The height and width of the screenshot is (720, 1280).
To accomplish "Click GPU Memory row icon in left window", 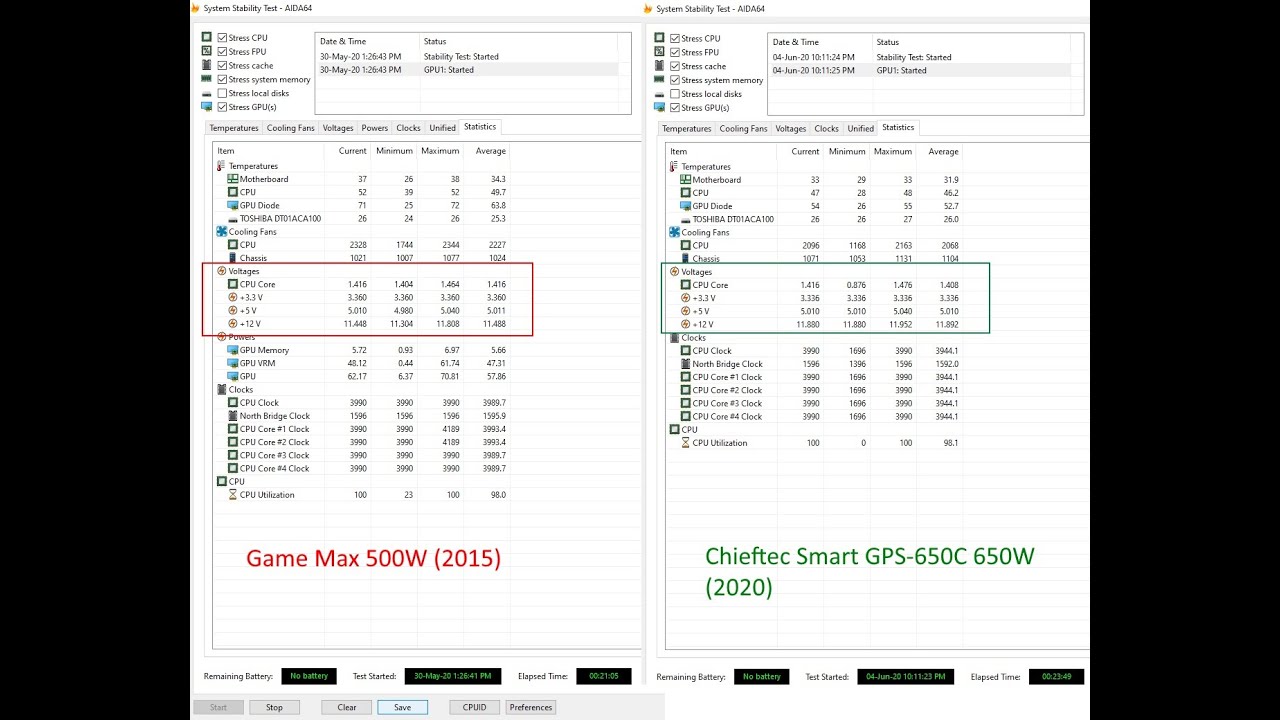I will (233, 350).
